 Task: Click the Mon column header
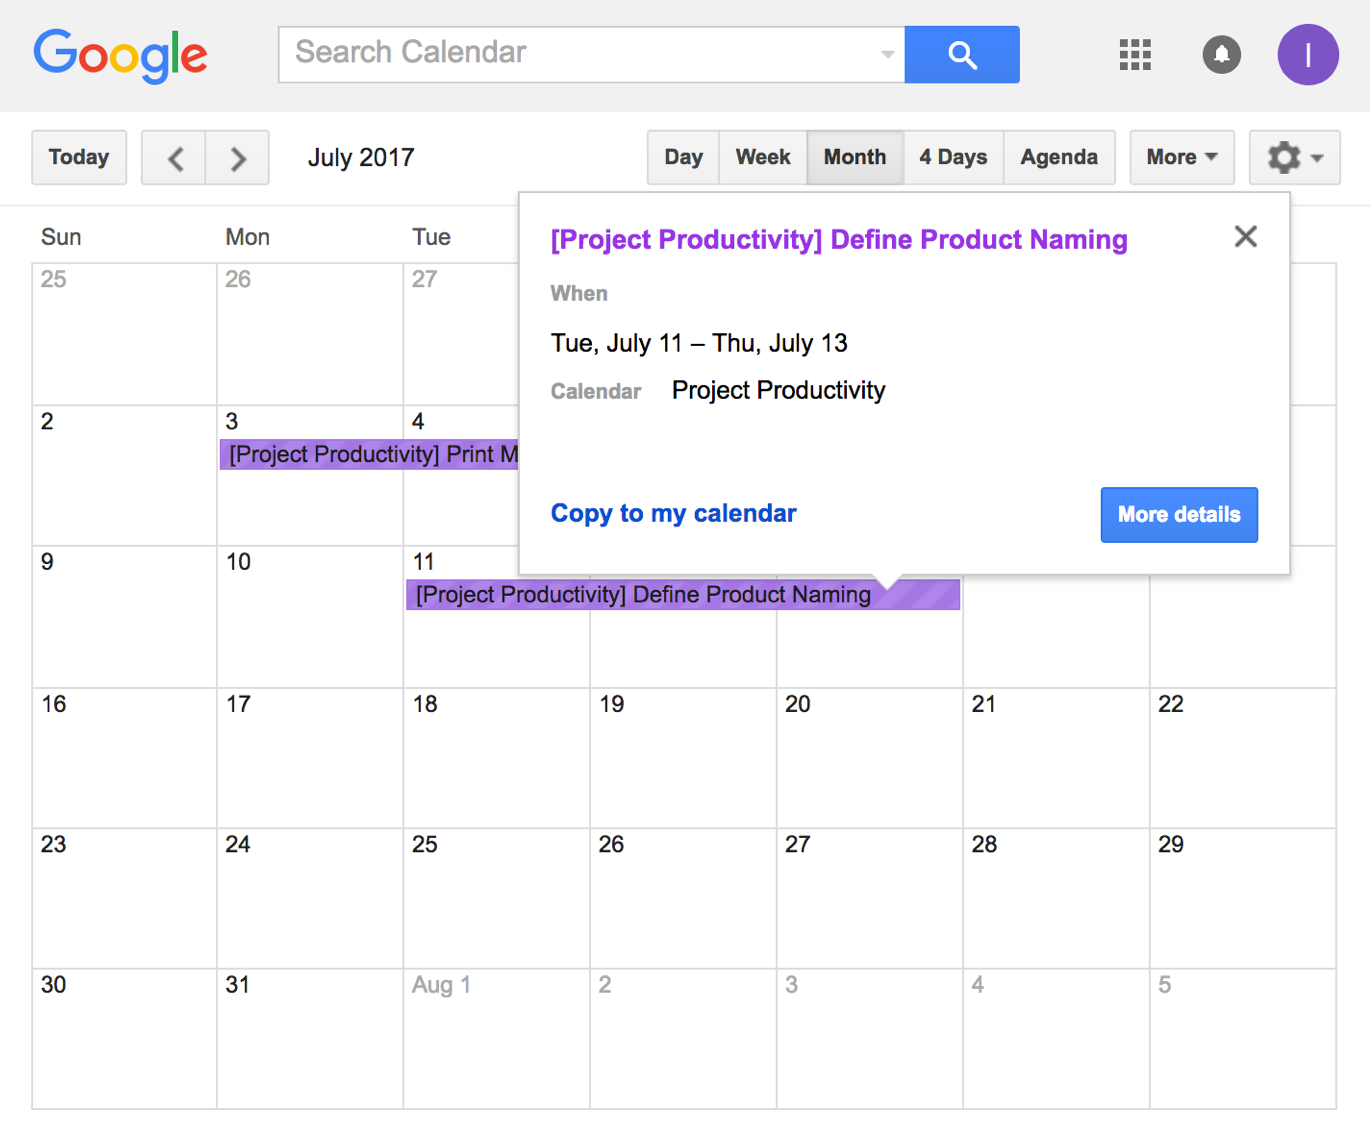tap(247, 237)
